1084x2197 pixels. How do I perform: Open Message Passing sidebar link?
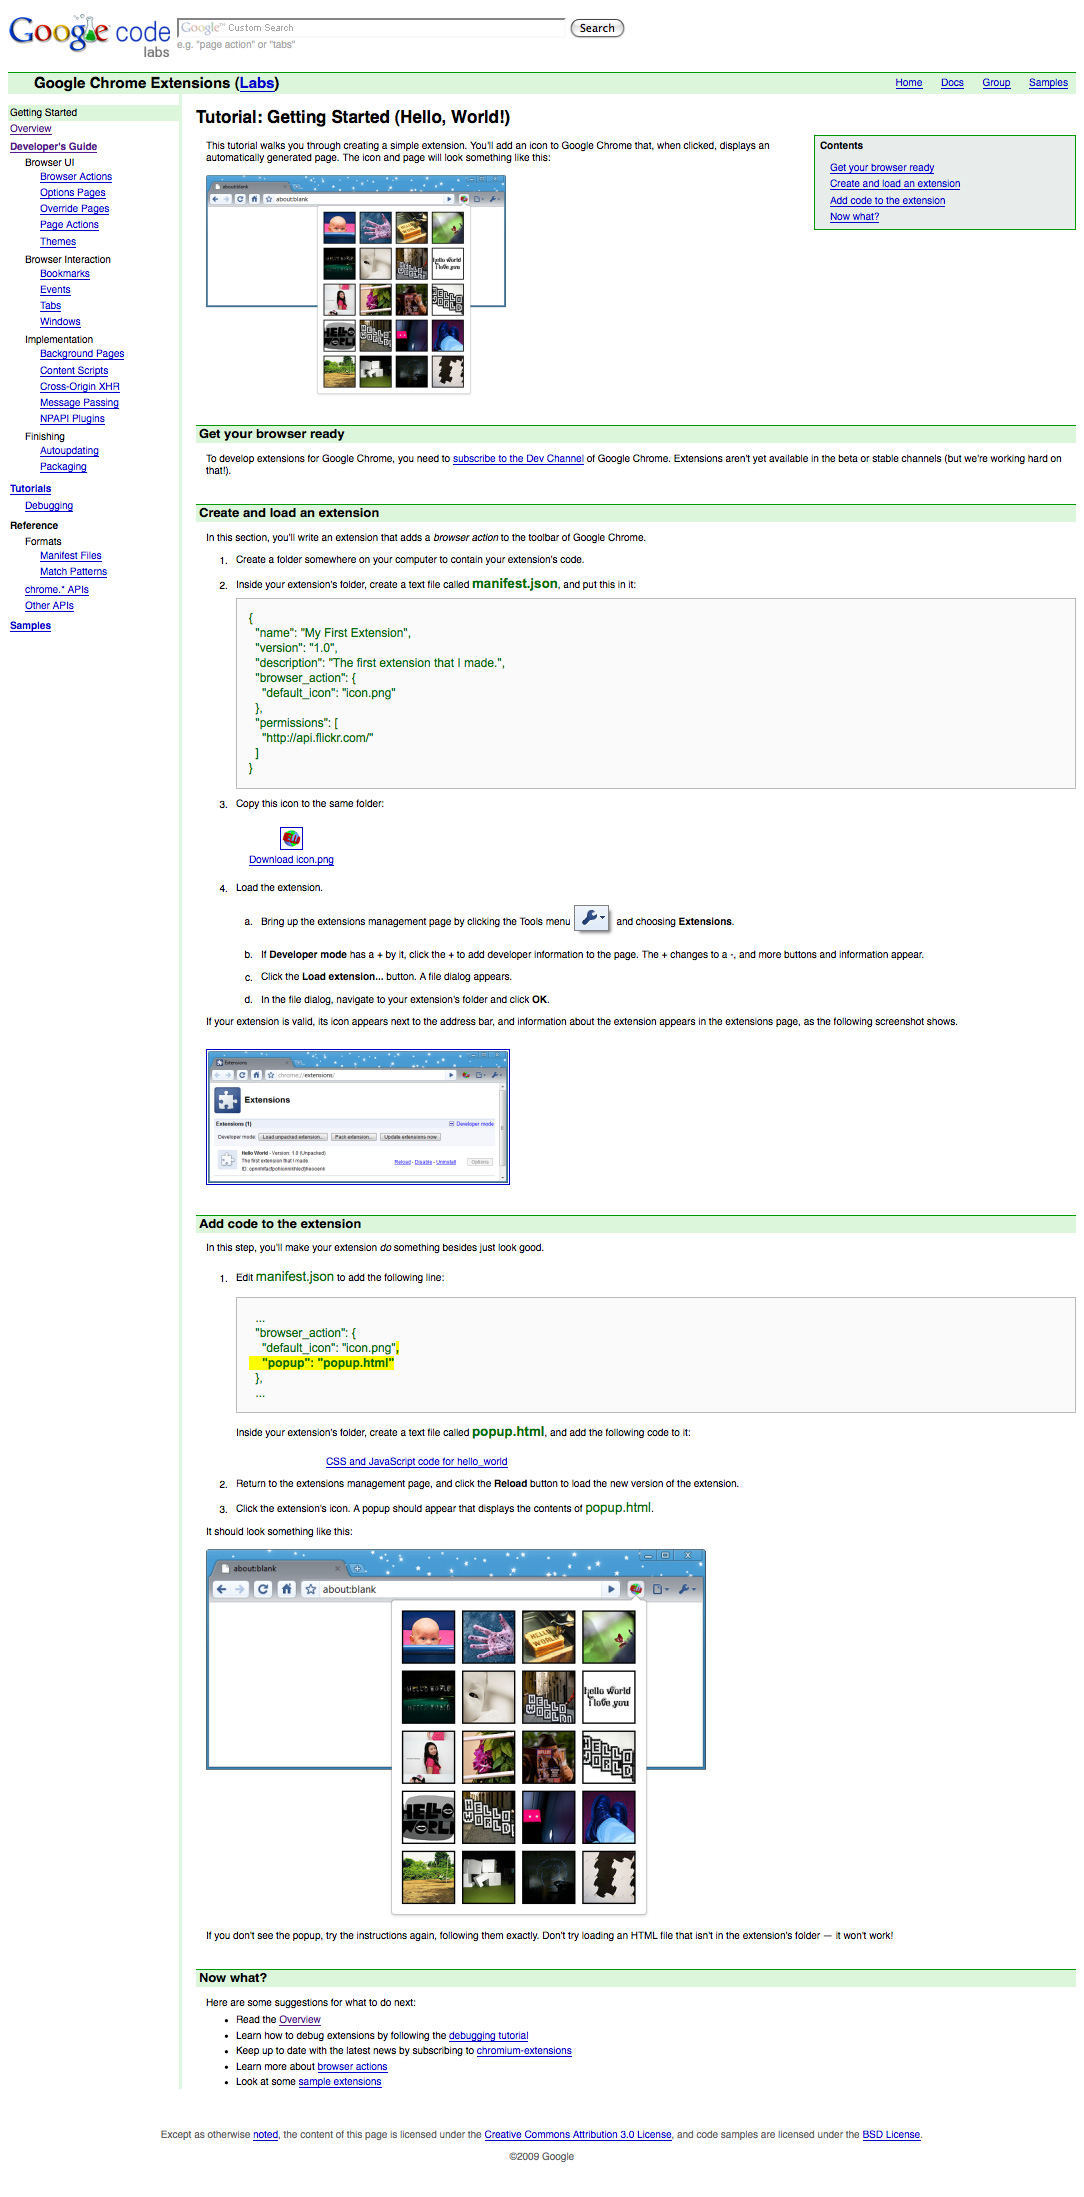79,403
